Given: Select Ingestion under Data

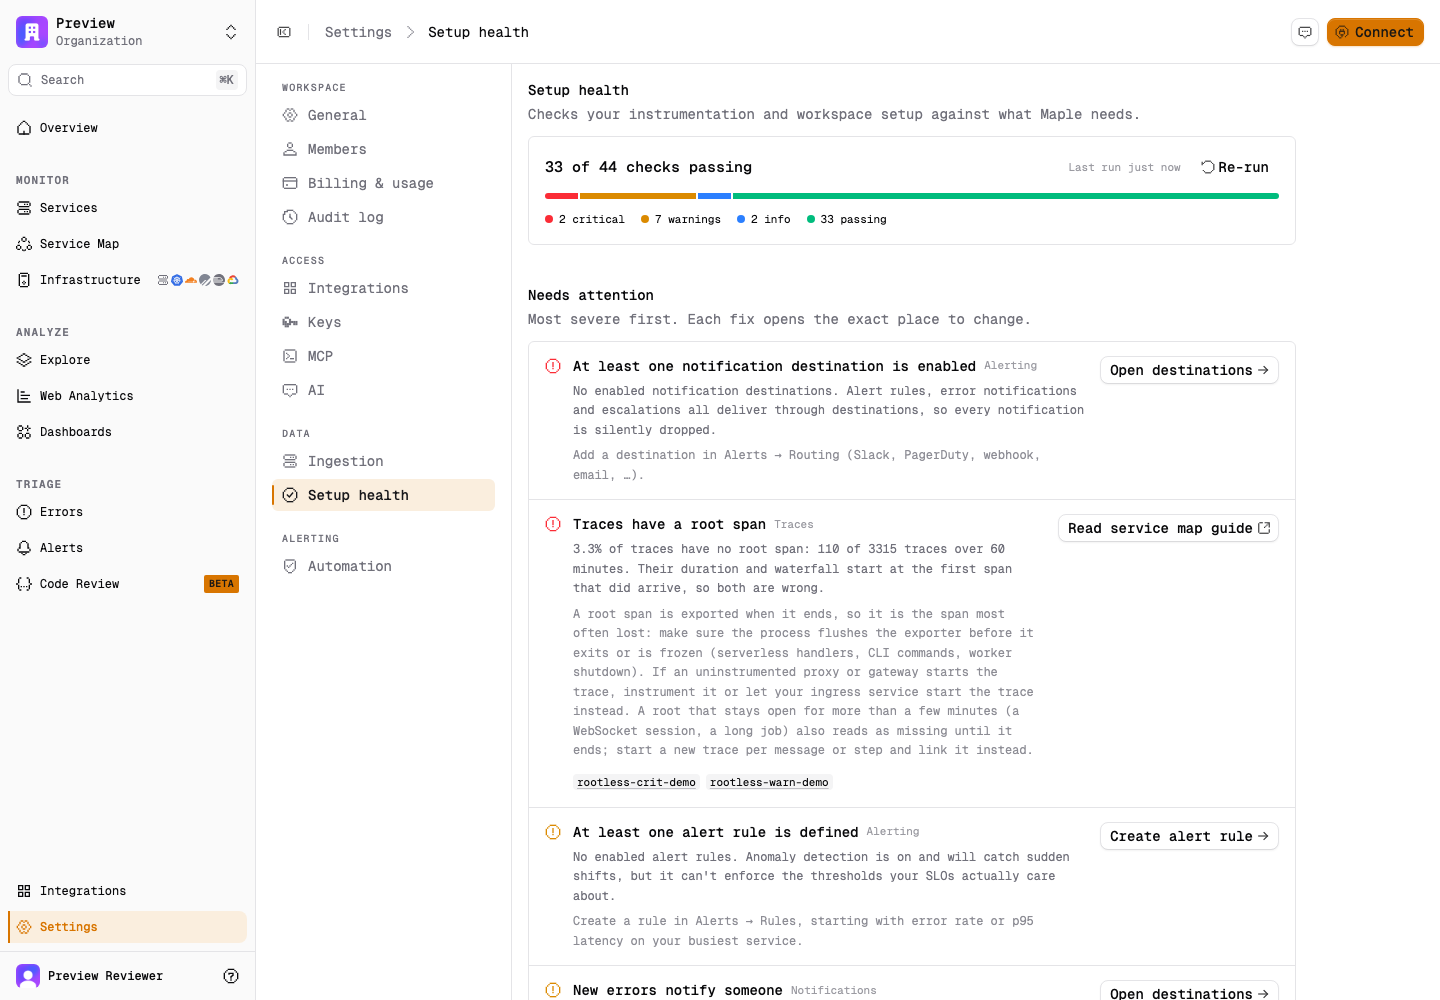Looking at the screenshot, I should coord(383,461).
